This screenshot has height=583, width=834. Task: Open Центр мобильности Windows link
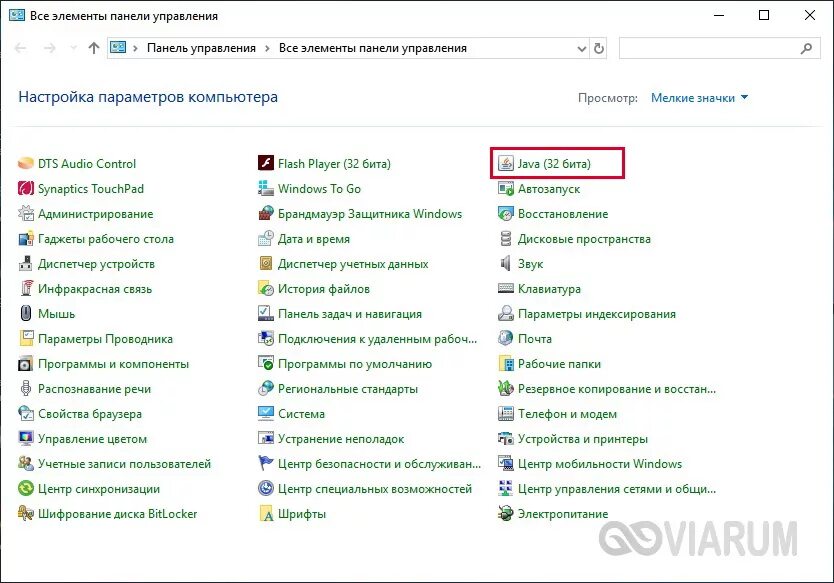tap(600, 464)
